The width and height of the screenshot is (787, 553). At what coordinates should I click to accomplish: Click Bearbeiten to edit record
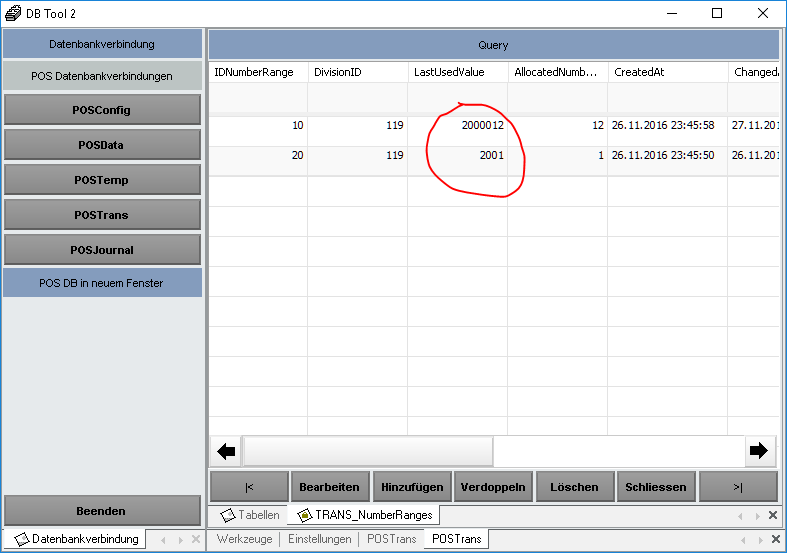point(330,487)
